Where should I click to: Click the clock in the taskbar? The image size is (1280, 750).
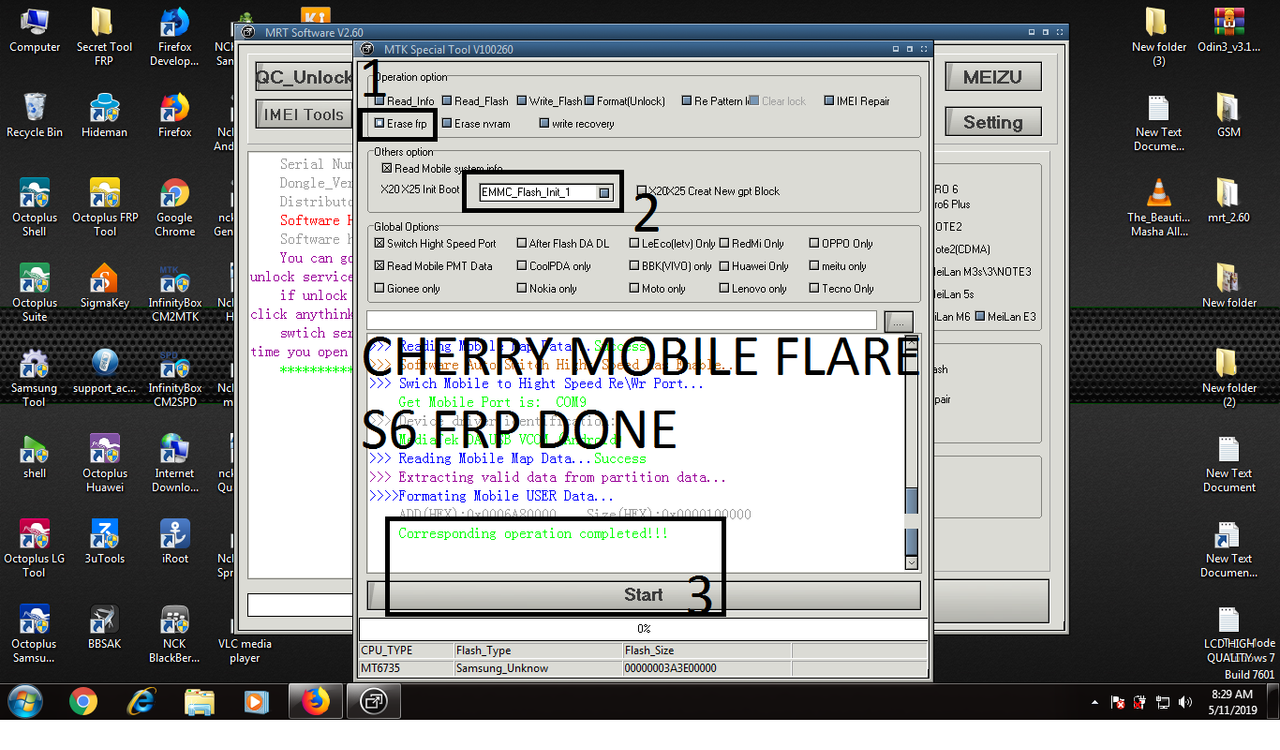1231,701
